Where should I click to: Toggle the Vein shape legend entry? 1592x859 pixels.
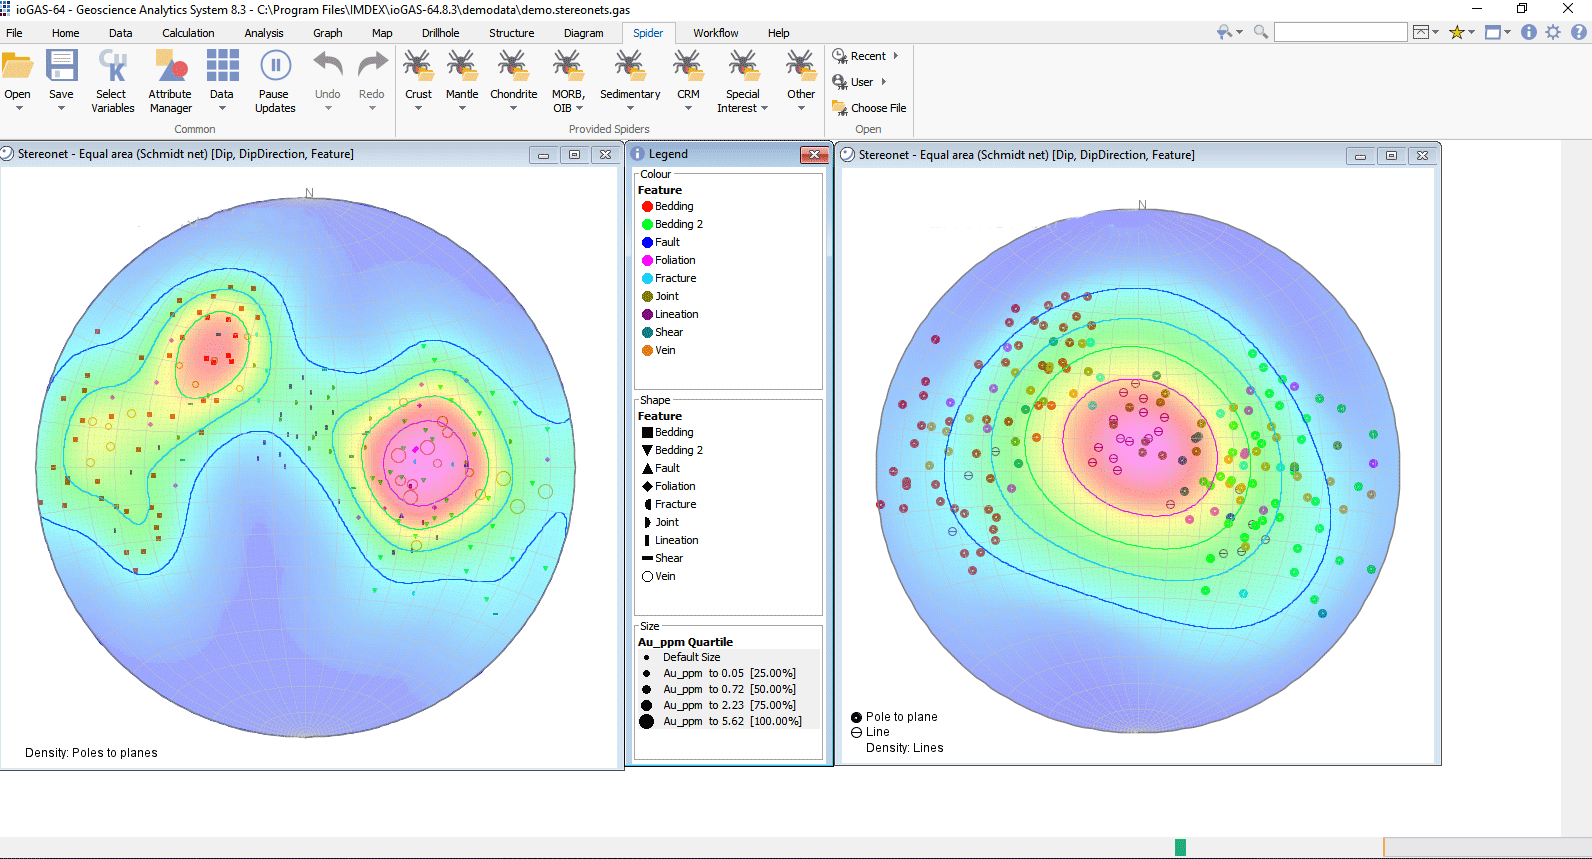[665, 576]
